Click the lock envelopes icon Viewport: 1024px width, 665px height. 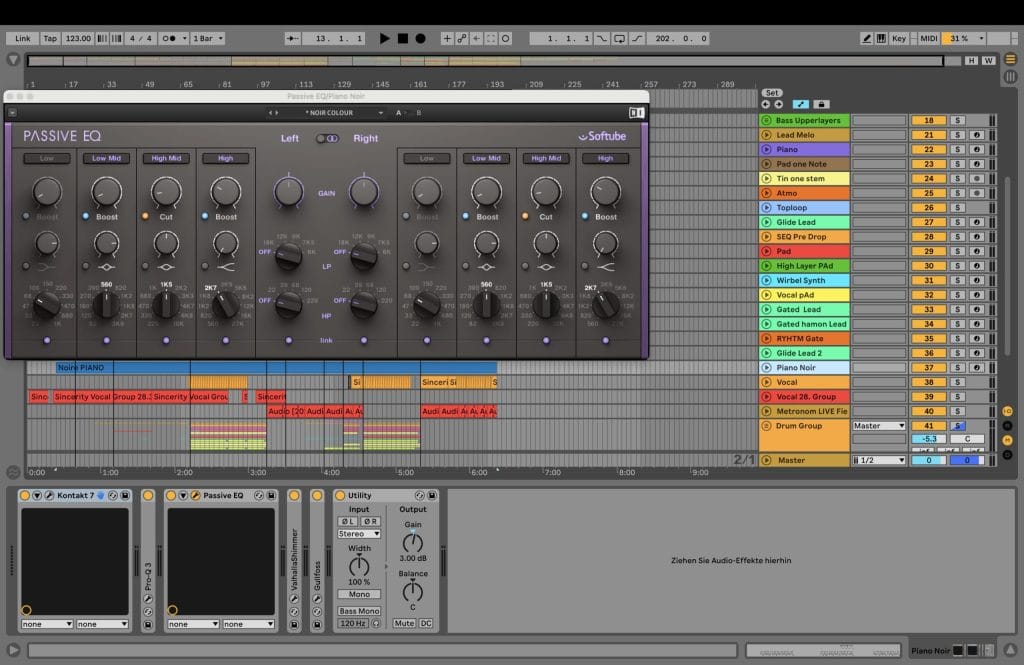tap(821, 104)
